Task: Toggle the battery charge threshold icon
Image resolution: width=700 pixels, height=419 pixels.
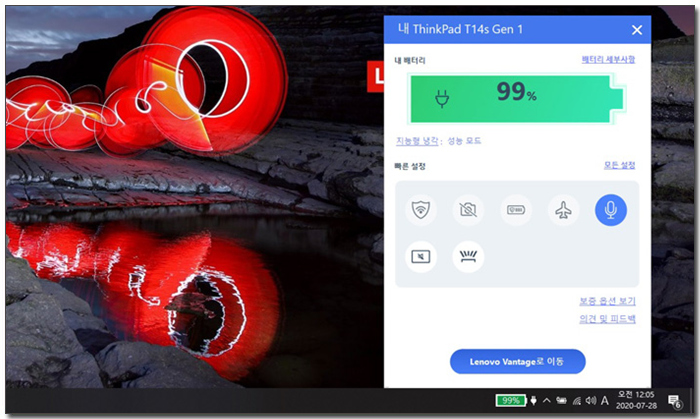Action: point(516,210)
